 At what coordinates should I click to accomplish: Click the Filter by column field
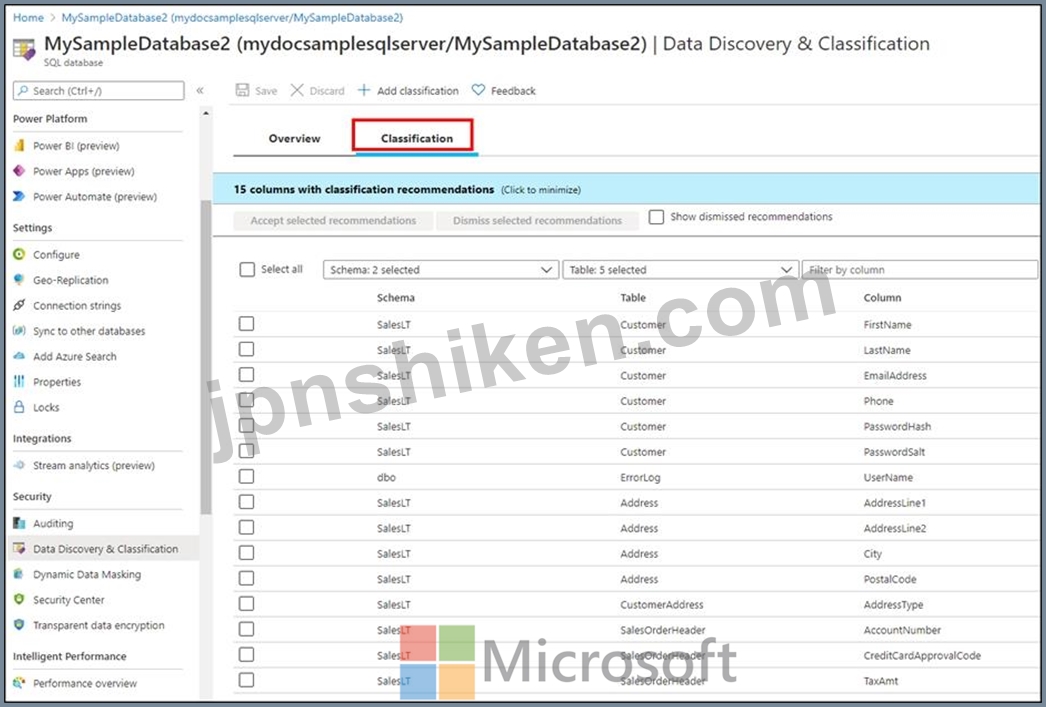point(920,269)
